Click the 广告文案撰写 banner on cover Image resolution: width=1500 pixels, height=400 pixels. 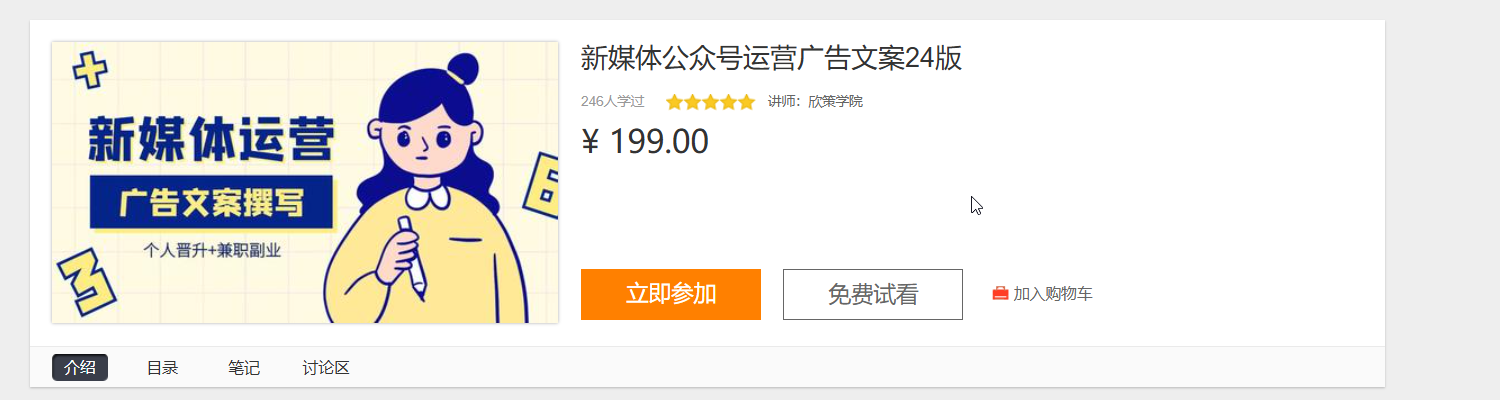pos(211,203)
